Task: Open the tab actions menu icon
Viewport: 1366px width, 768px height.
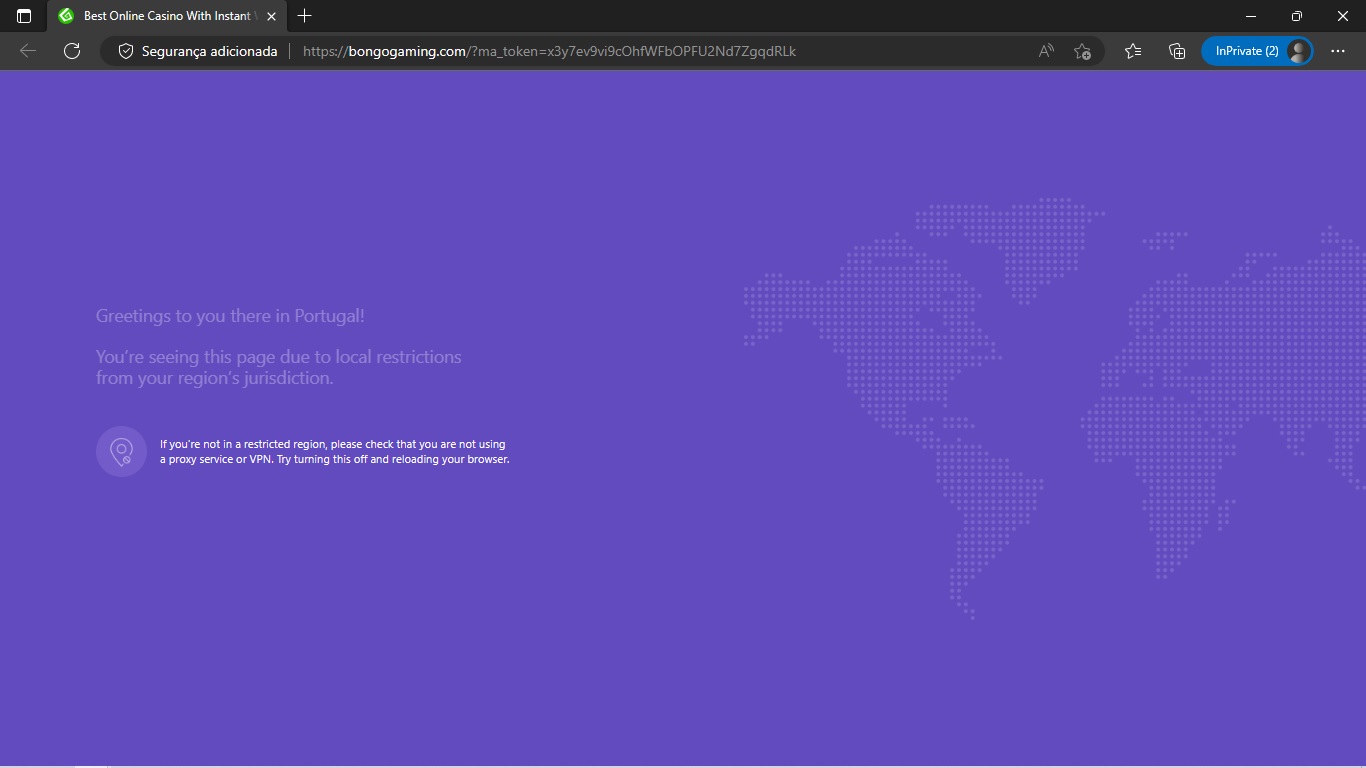Action: [x=24, y=16]
